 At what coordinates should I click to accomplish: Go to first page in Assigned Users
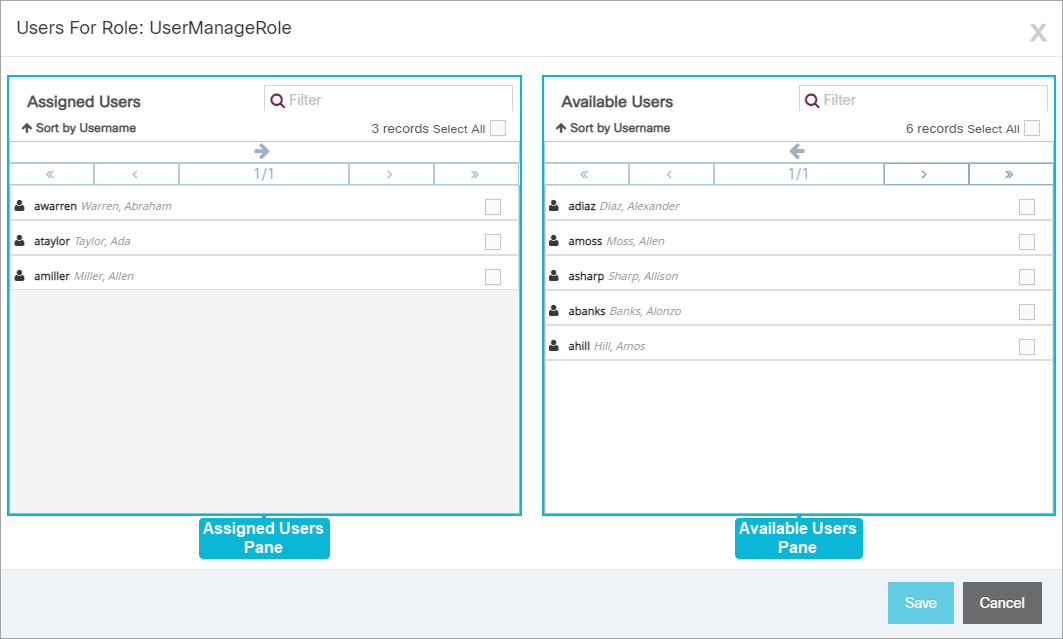[51, 174]
